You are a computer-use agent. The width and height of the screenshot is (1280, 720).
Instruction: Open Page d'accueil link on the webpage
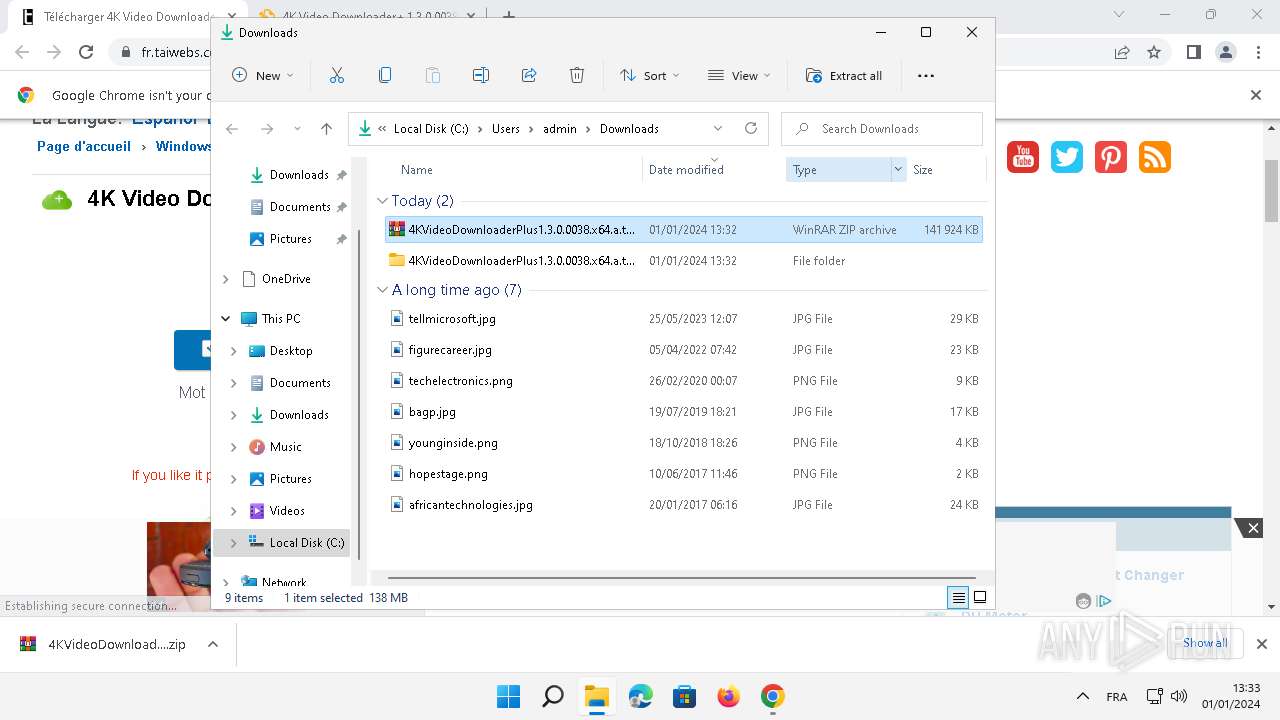coord(84,146)
